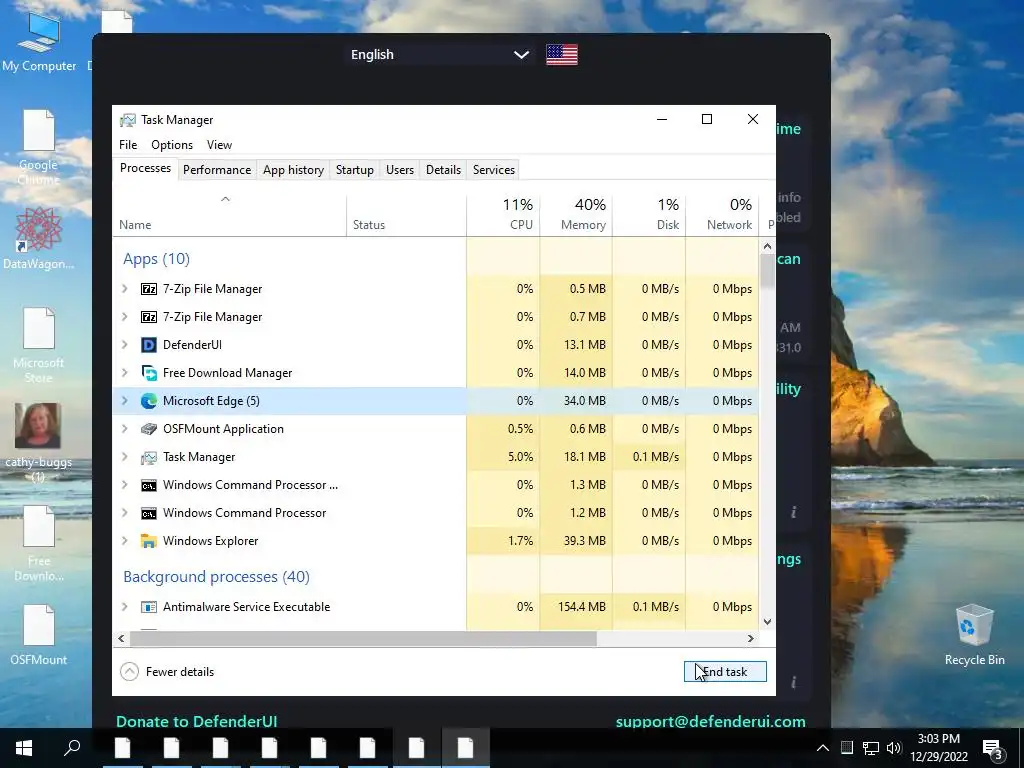Select the Task Manager process row text

(x=199, y=457)
